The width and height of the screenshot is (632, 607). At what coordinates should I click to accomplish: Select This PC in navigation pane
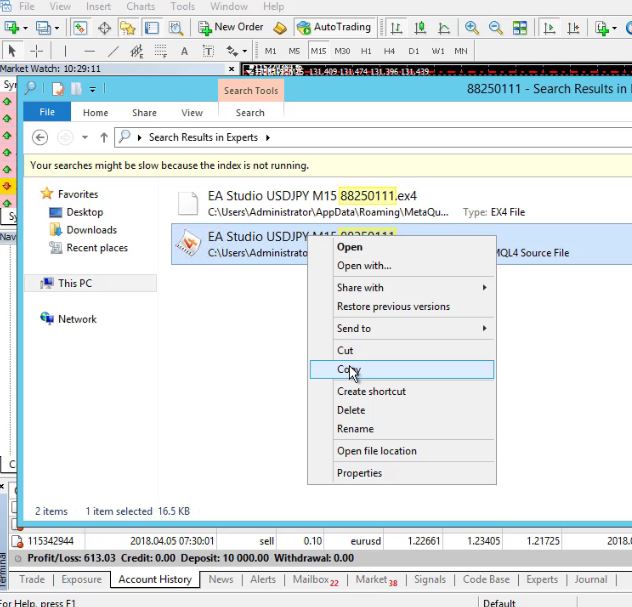coord(90,283)
